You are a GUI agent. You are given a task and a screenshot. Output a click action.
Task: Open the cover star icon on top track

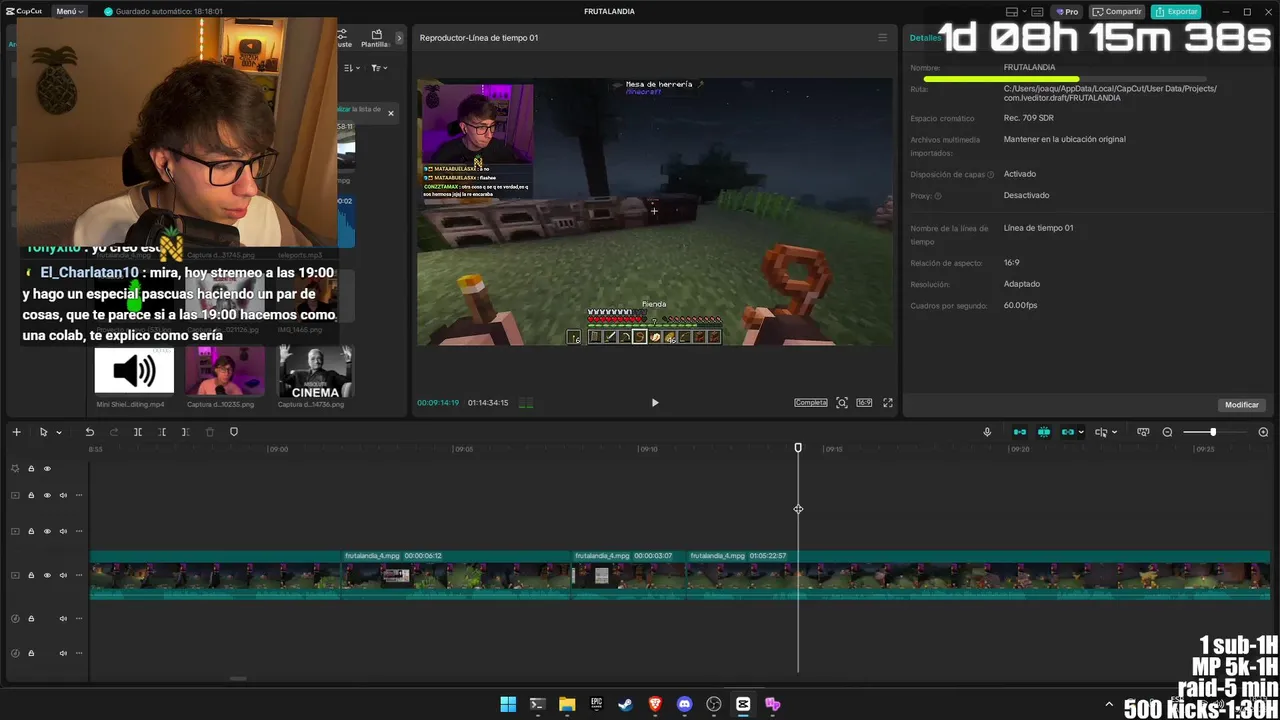point(15,468)
